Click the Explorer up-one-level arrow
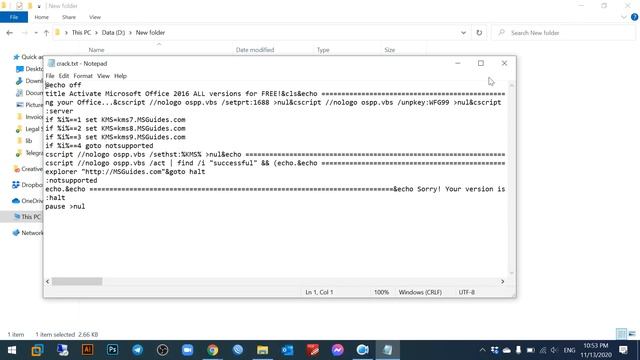Screen dimensions: 640x360 pyautogui.click(x=46, y=33)
